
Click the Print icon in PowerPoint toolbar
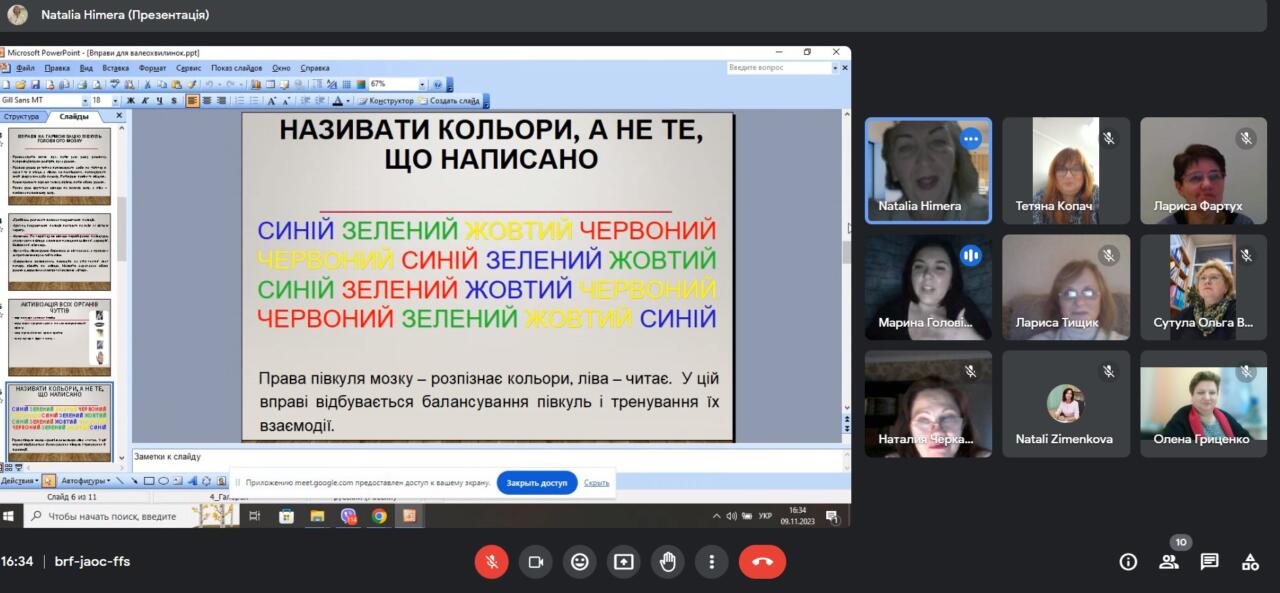(x=82, y=85)
